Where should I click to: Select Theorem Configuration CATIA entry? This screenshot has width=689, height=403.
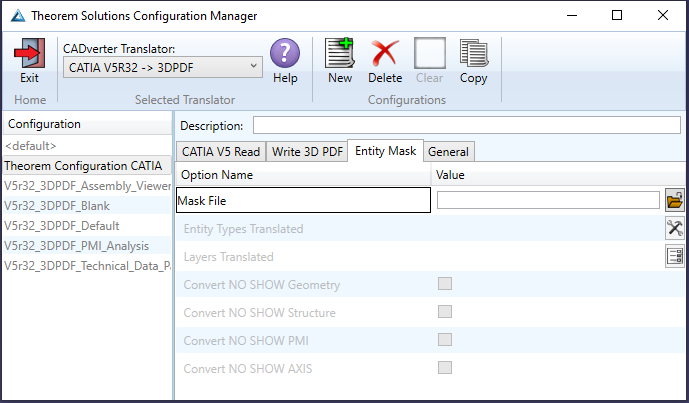click(x=87, y=166)
